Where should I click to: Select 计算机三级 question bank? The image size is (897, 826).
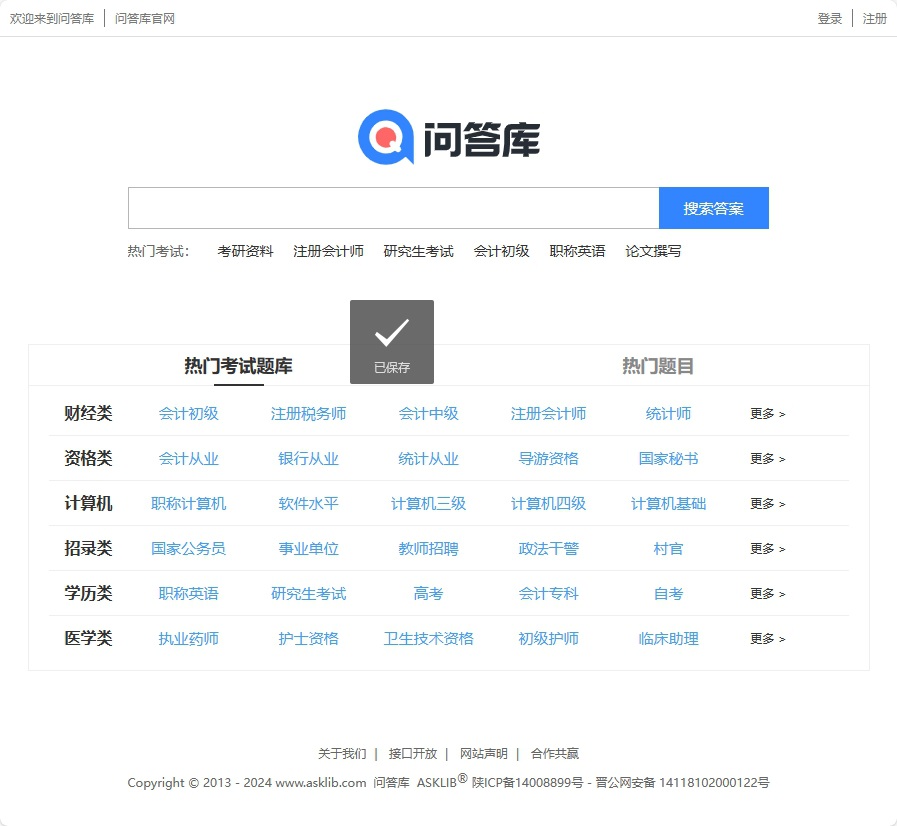(x=428, y=504)
